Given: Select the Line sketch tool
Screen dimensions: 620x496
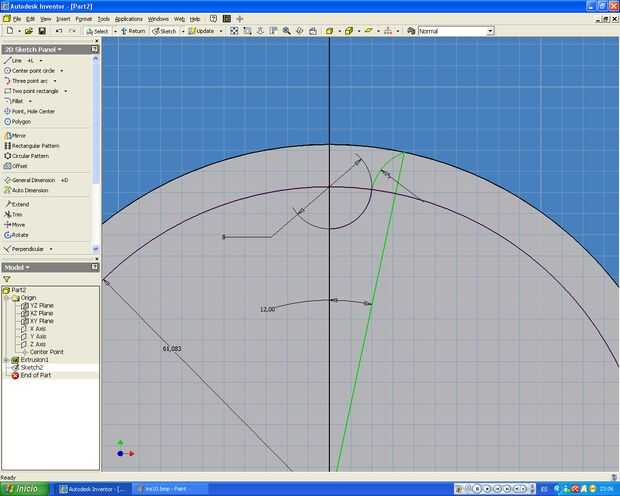Looking at the screenshot, I should tap(12, 61).
